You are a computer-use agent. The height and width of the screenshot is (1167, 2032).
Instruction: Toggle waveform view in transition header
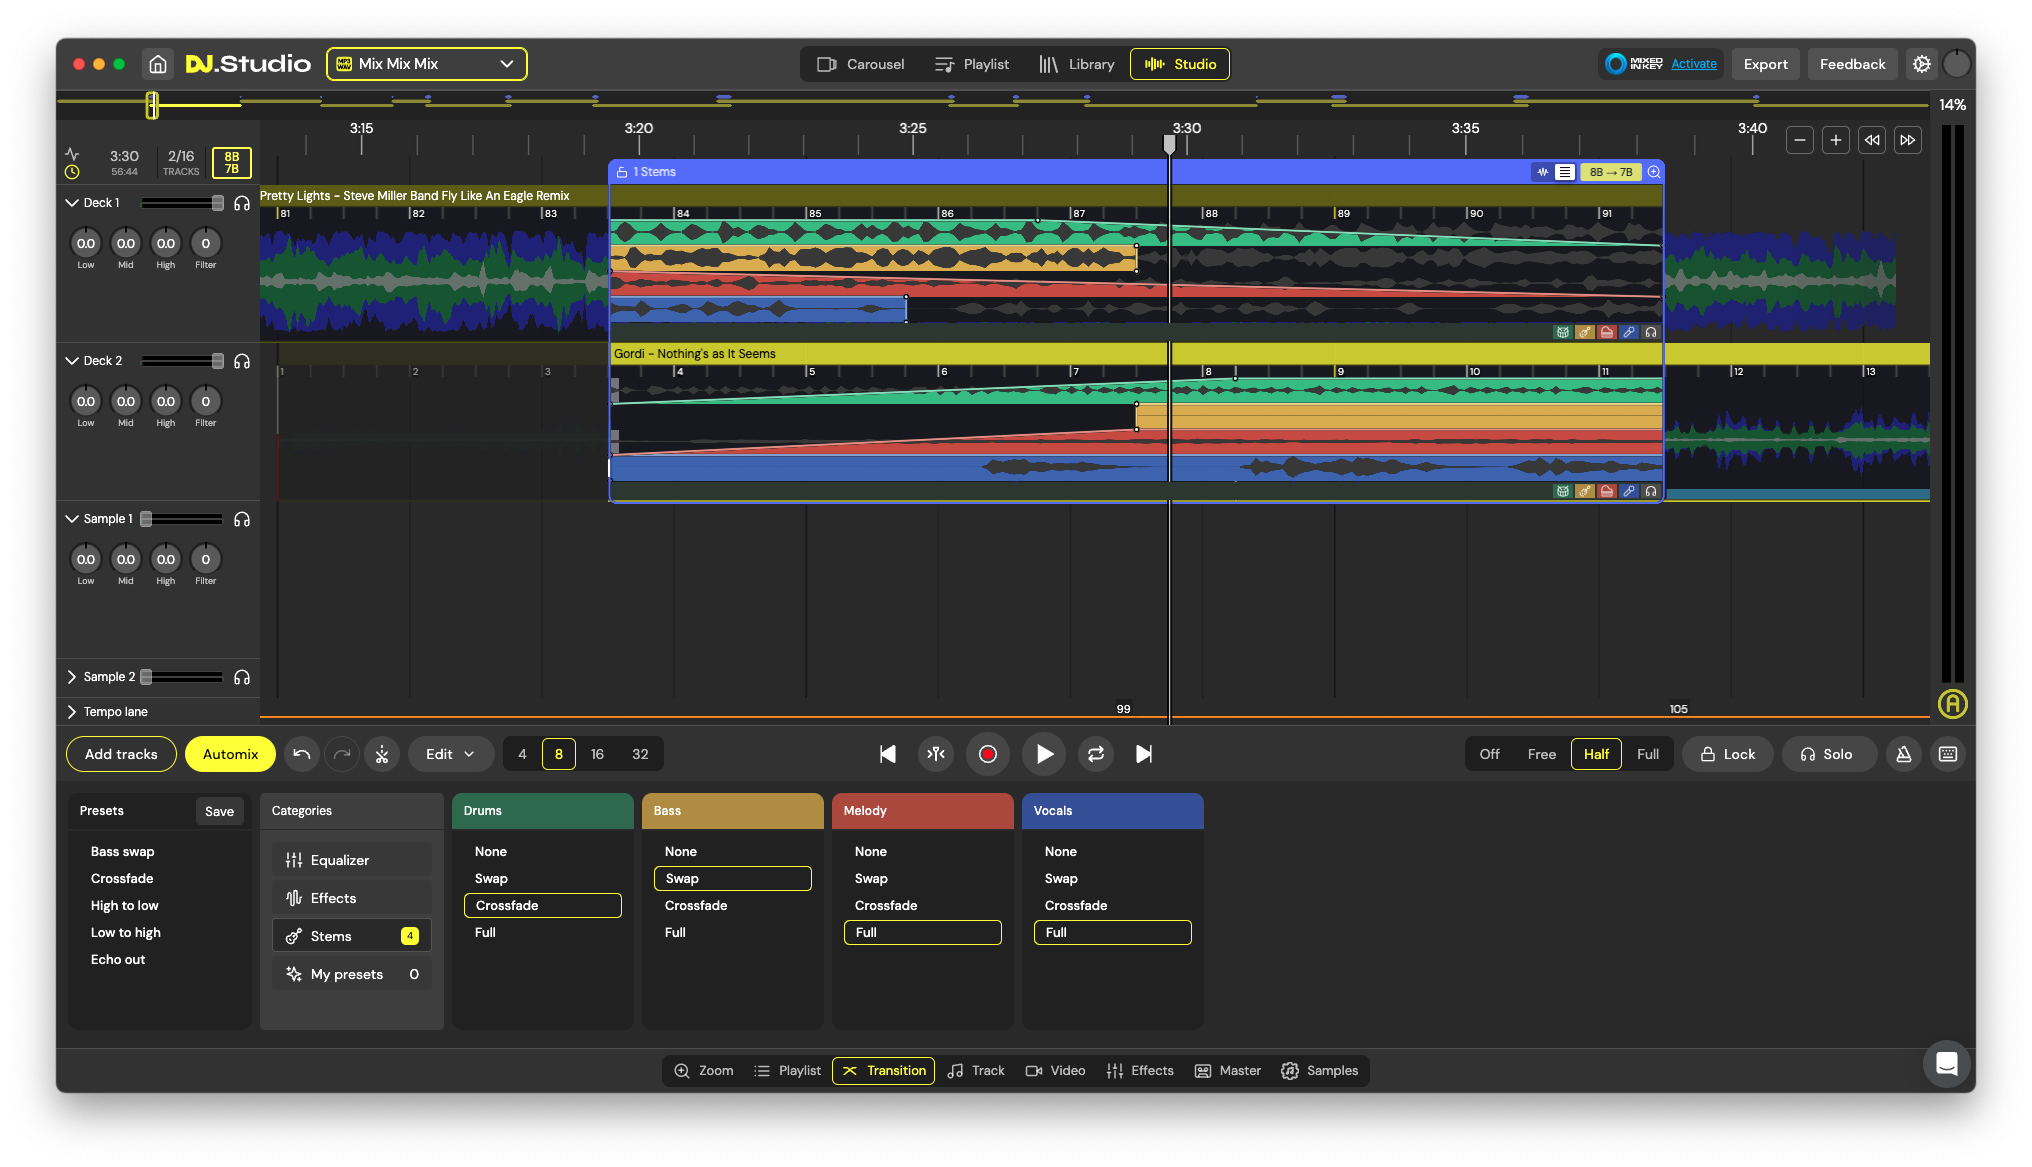(1543, 172)
